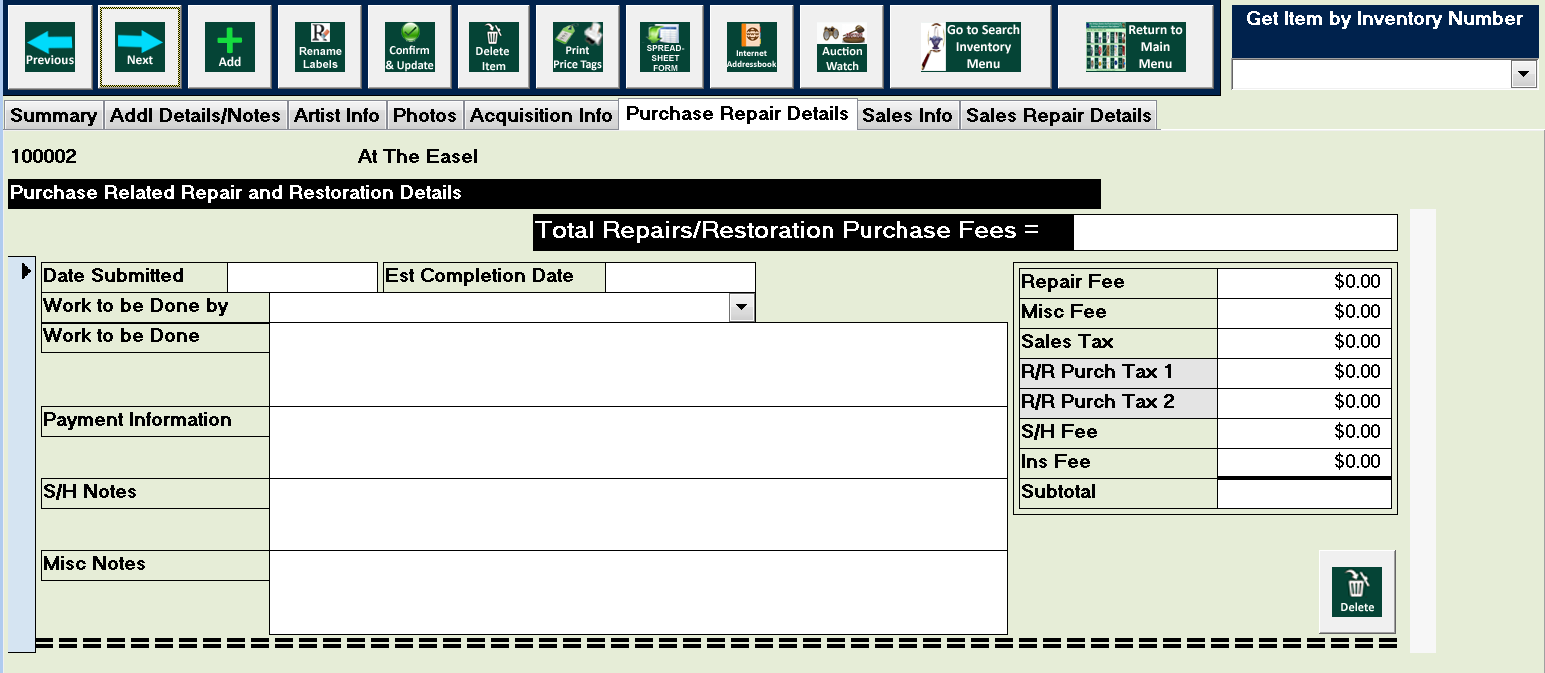Open Rename Labels tool

(320, 47)
